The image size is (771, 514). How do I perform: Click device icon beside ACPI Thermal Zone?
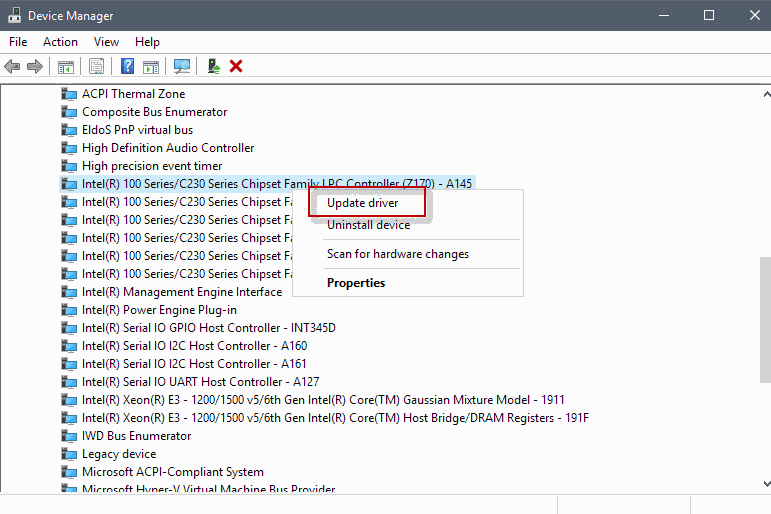pyautogui.click(x=69, y=94)
